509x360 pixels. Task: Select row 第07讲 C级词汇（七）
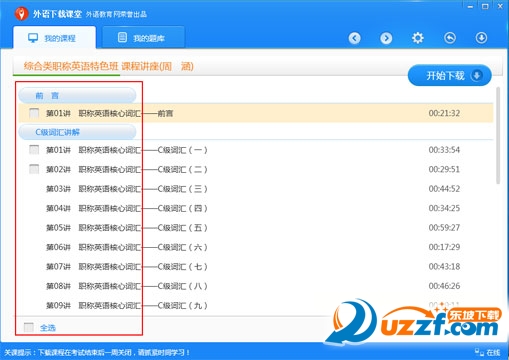pos(256,266)
